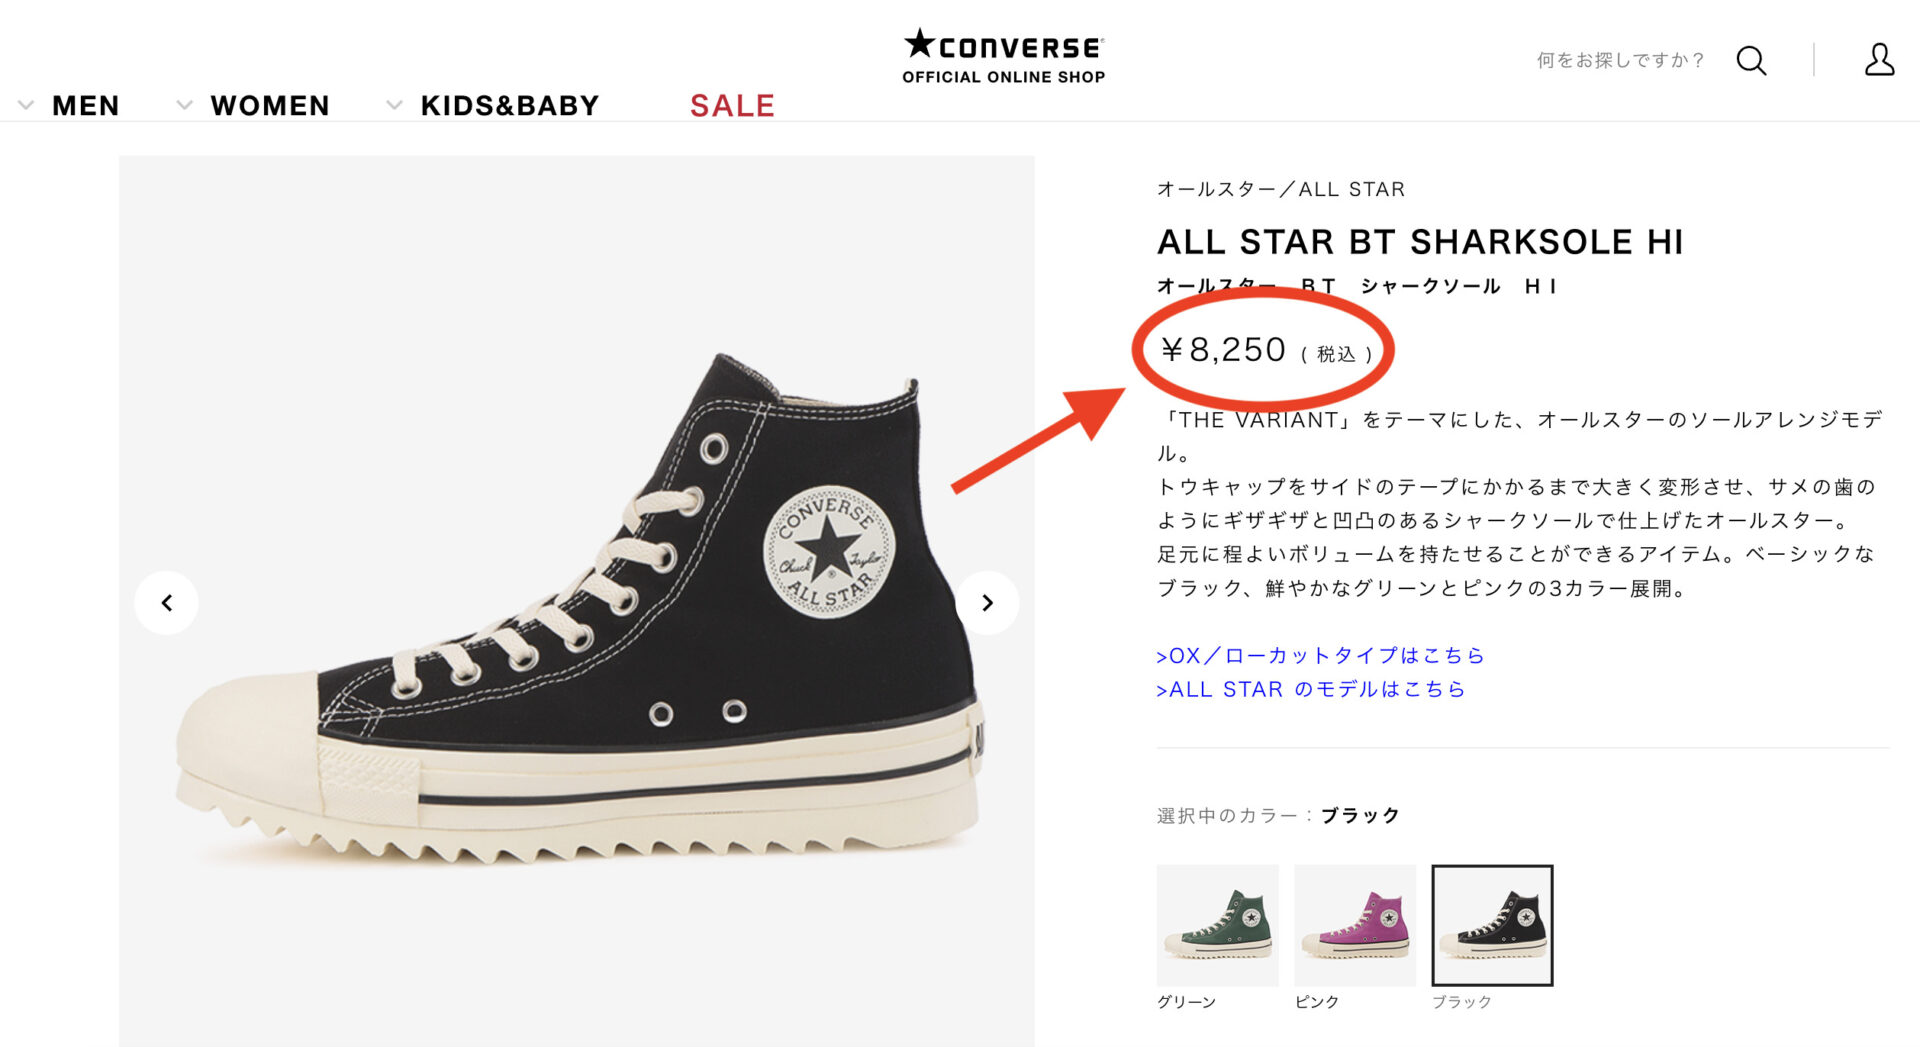Expand the WOMEN menu chevron
The height and width of the screenshot is (1047, 1920).
(184, 105)
